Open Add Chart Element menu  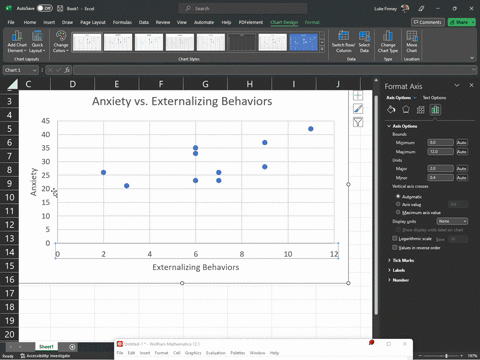[x=17, y=41]
